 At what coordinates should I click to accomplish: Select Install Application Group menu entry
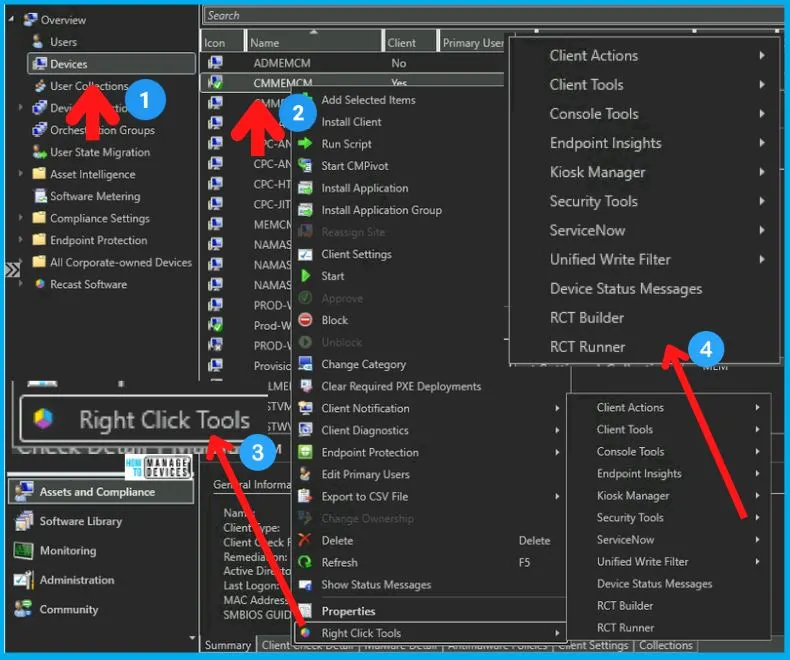[x=381, y=210]
